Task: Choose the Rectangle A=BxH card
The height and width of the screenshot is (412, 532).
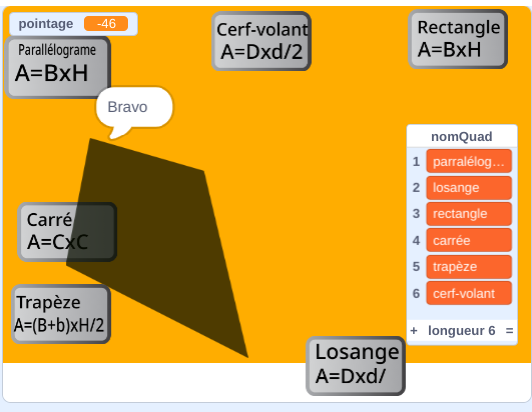Action: click(x=458, y=39)
